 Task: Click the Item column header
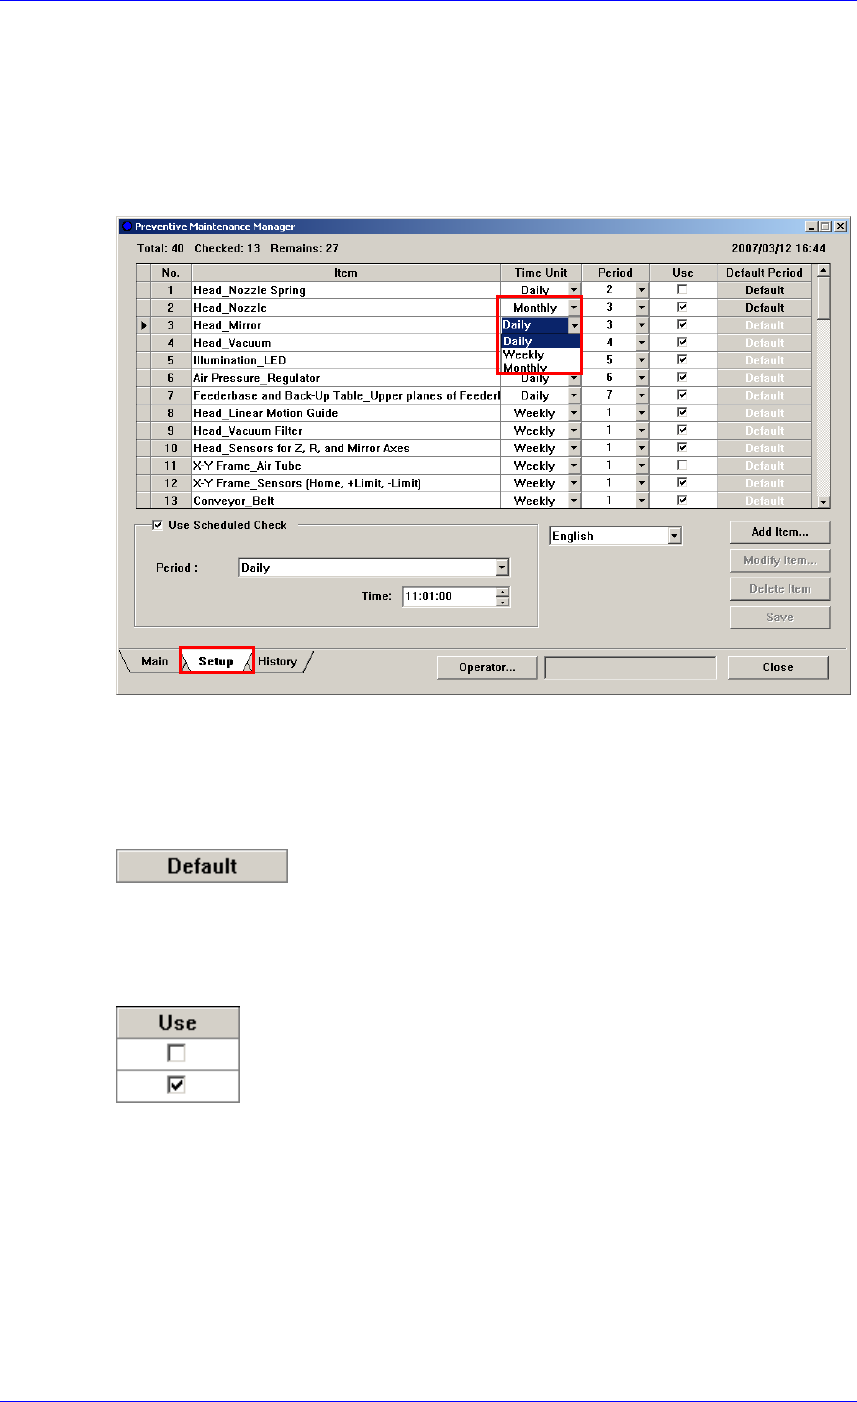click(345, 273)
